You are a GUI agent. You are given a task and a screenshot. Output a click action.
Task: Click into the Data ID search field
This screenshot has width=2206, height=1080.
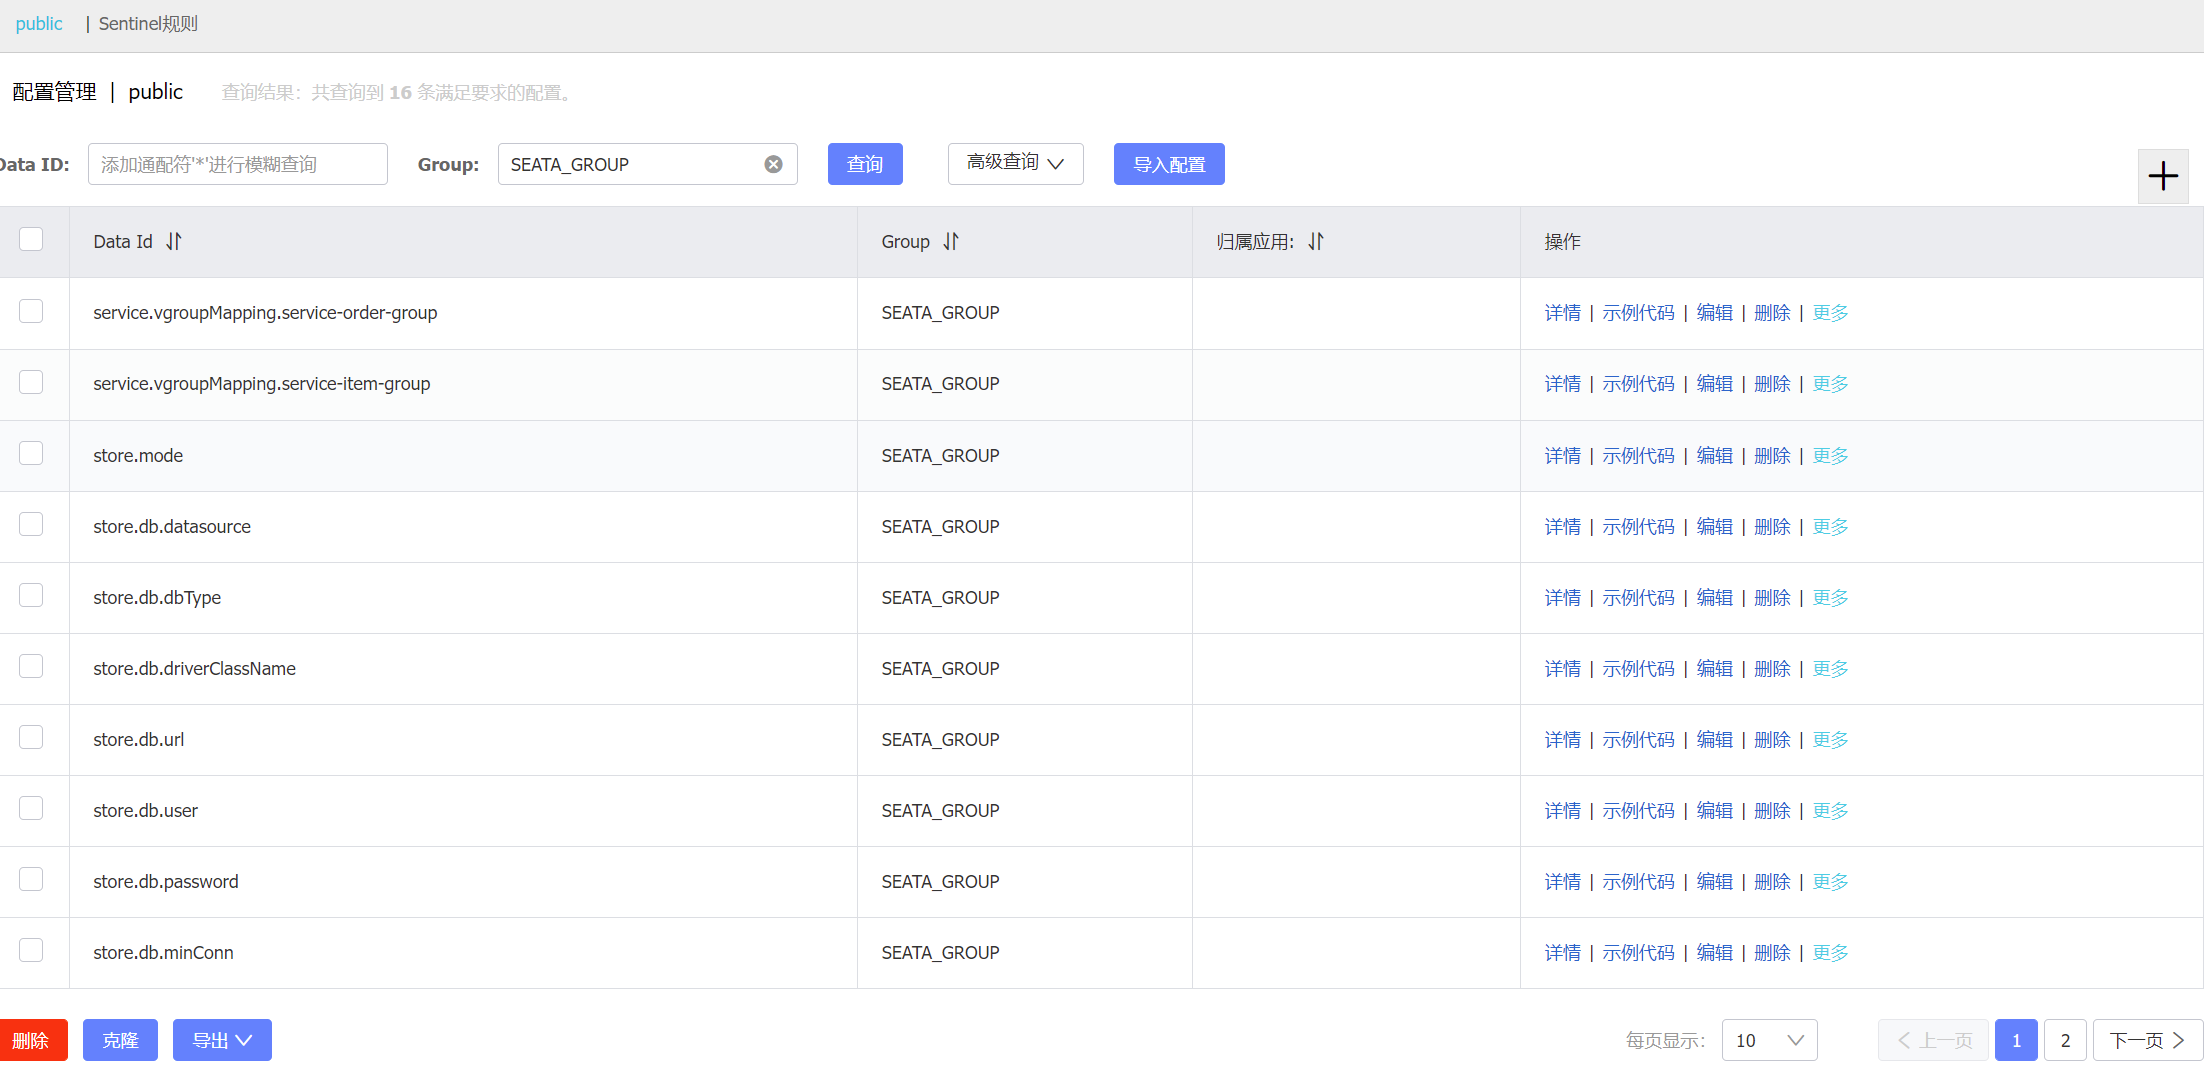[x=238, y=165]
